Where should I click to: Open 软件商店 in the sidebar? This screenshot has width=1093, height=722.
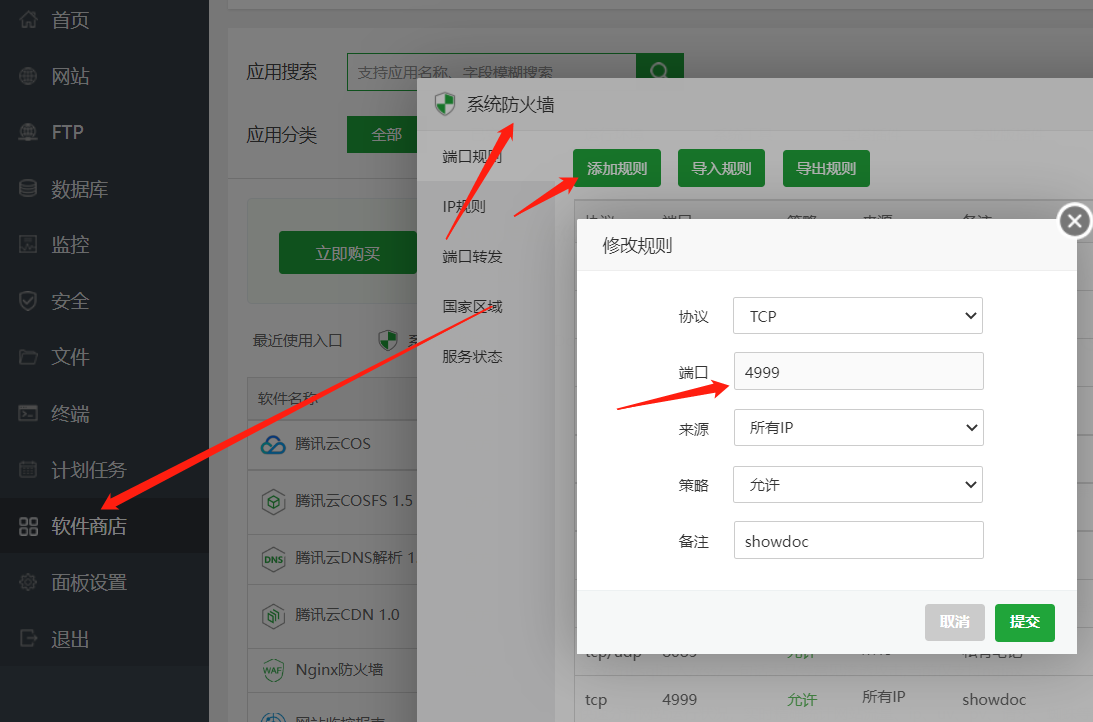point(105,525)
